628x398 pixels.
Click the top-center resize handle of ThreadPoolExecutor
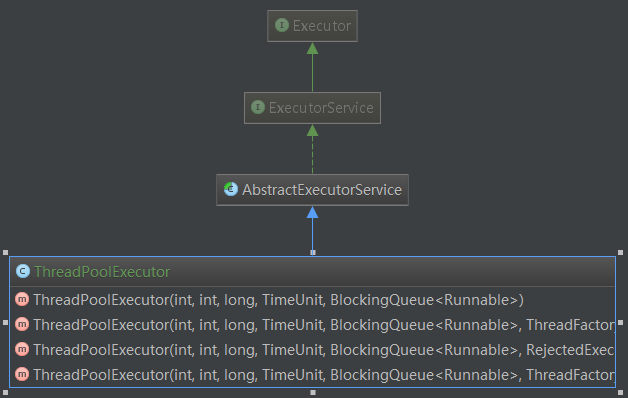313,253
